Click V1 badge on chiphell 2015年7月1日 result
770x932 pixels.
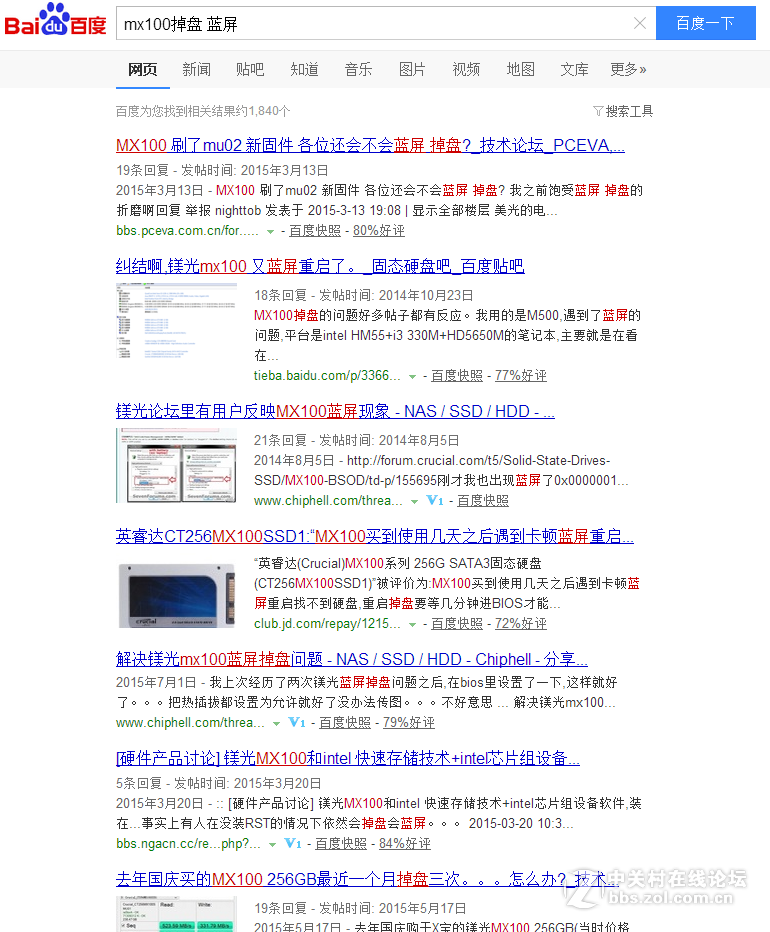pos(297,723)
